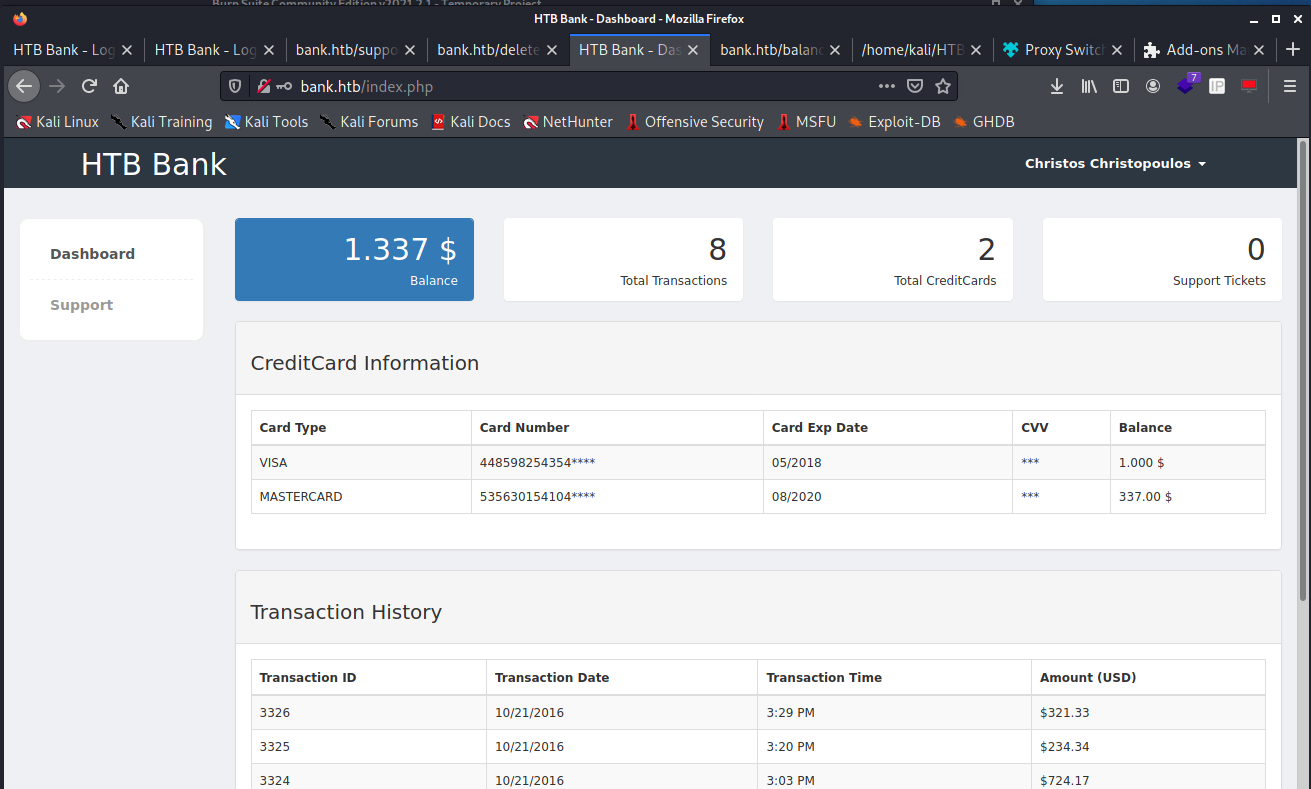
Task: Close the Add-ons Manager tab
Action: (x=1259, y=50)
